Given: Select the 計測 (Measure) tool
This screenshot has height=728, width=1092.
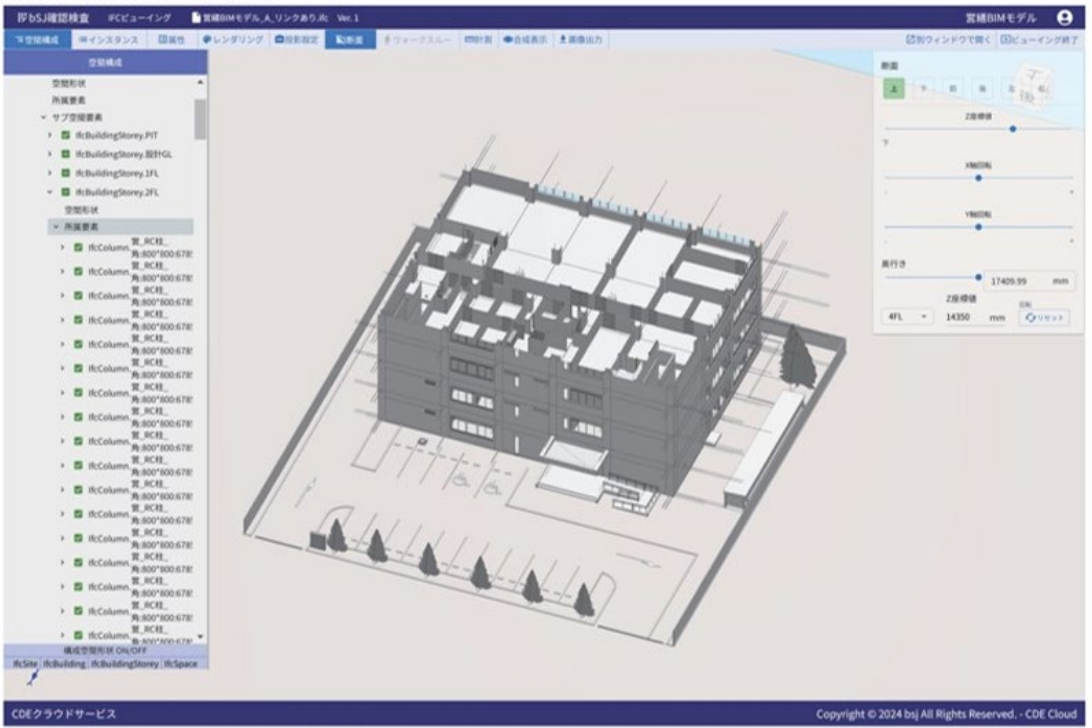Looking at the screenshot, I should pyautogui.click(x=477, y=40).
